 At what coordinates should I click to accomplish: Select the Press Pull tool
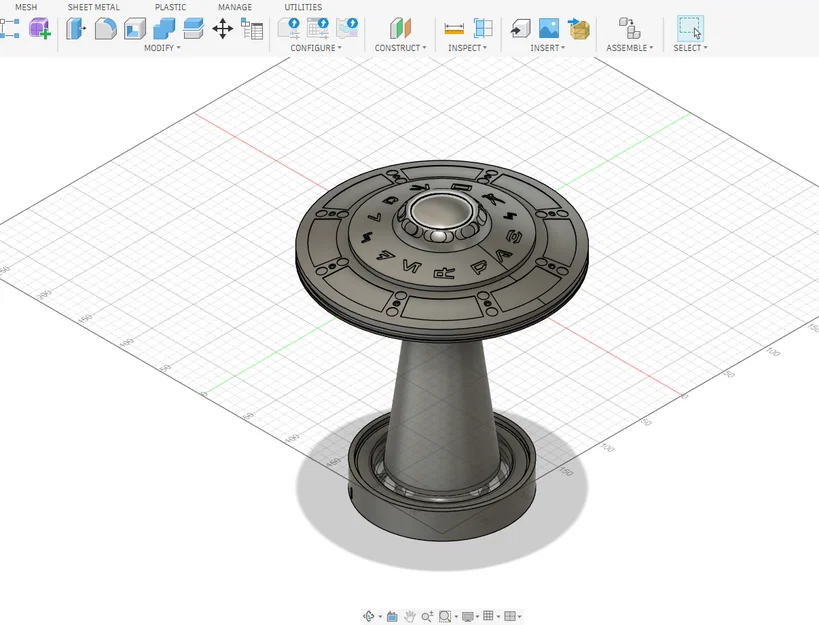76,29
